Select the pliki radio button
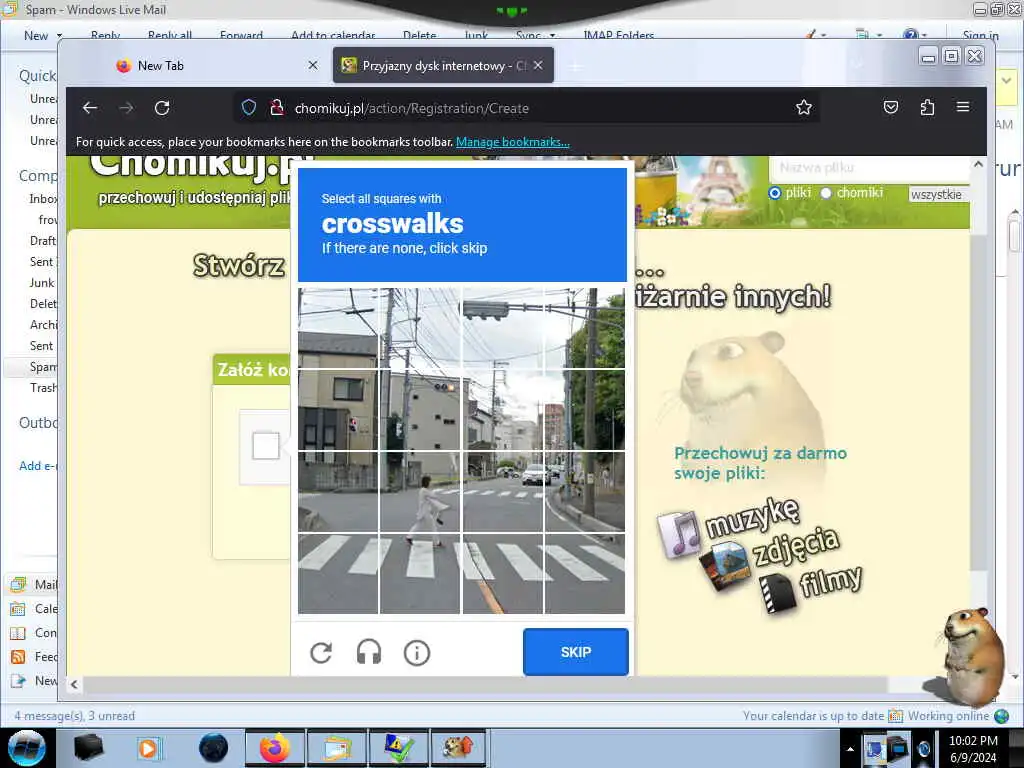The height and width of the screenshot is (768, 1024). pos(775,193)
